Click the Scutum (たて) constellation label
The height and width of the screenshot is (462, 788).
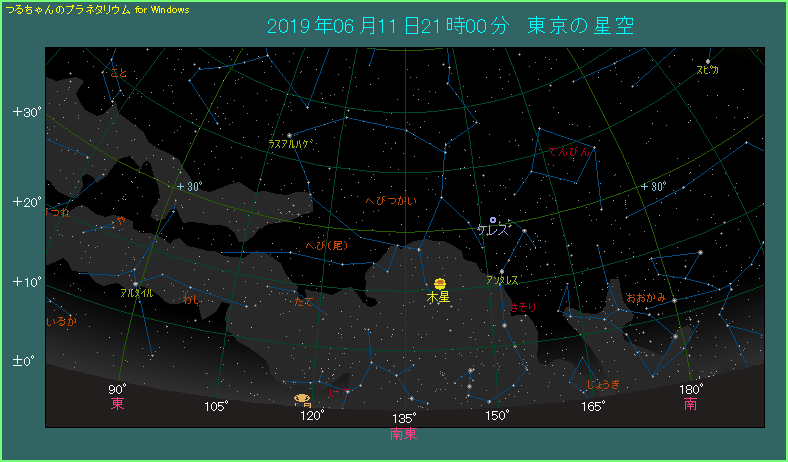point(303,300)
